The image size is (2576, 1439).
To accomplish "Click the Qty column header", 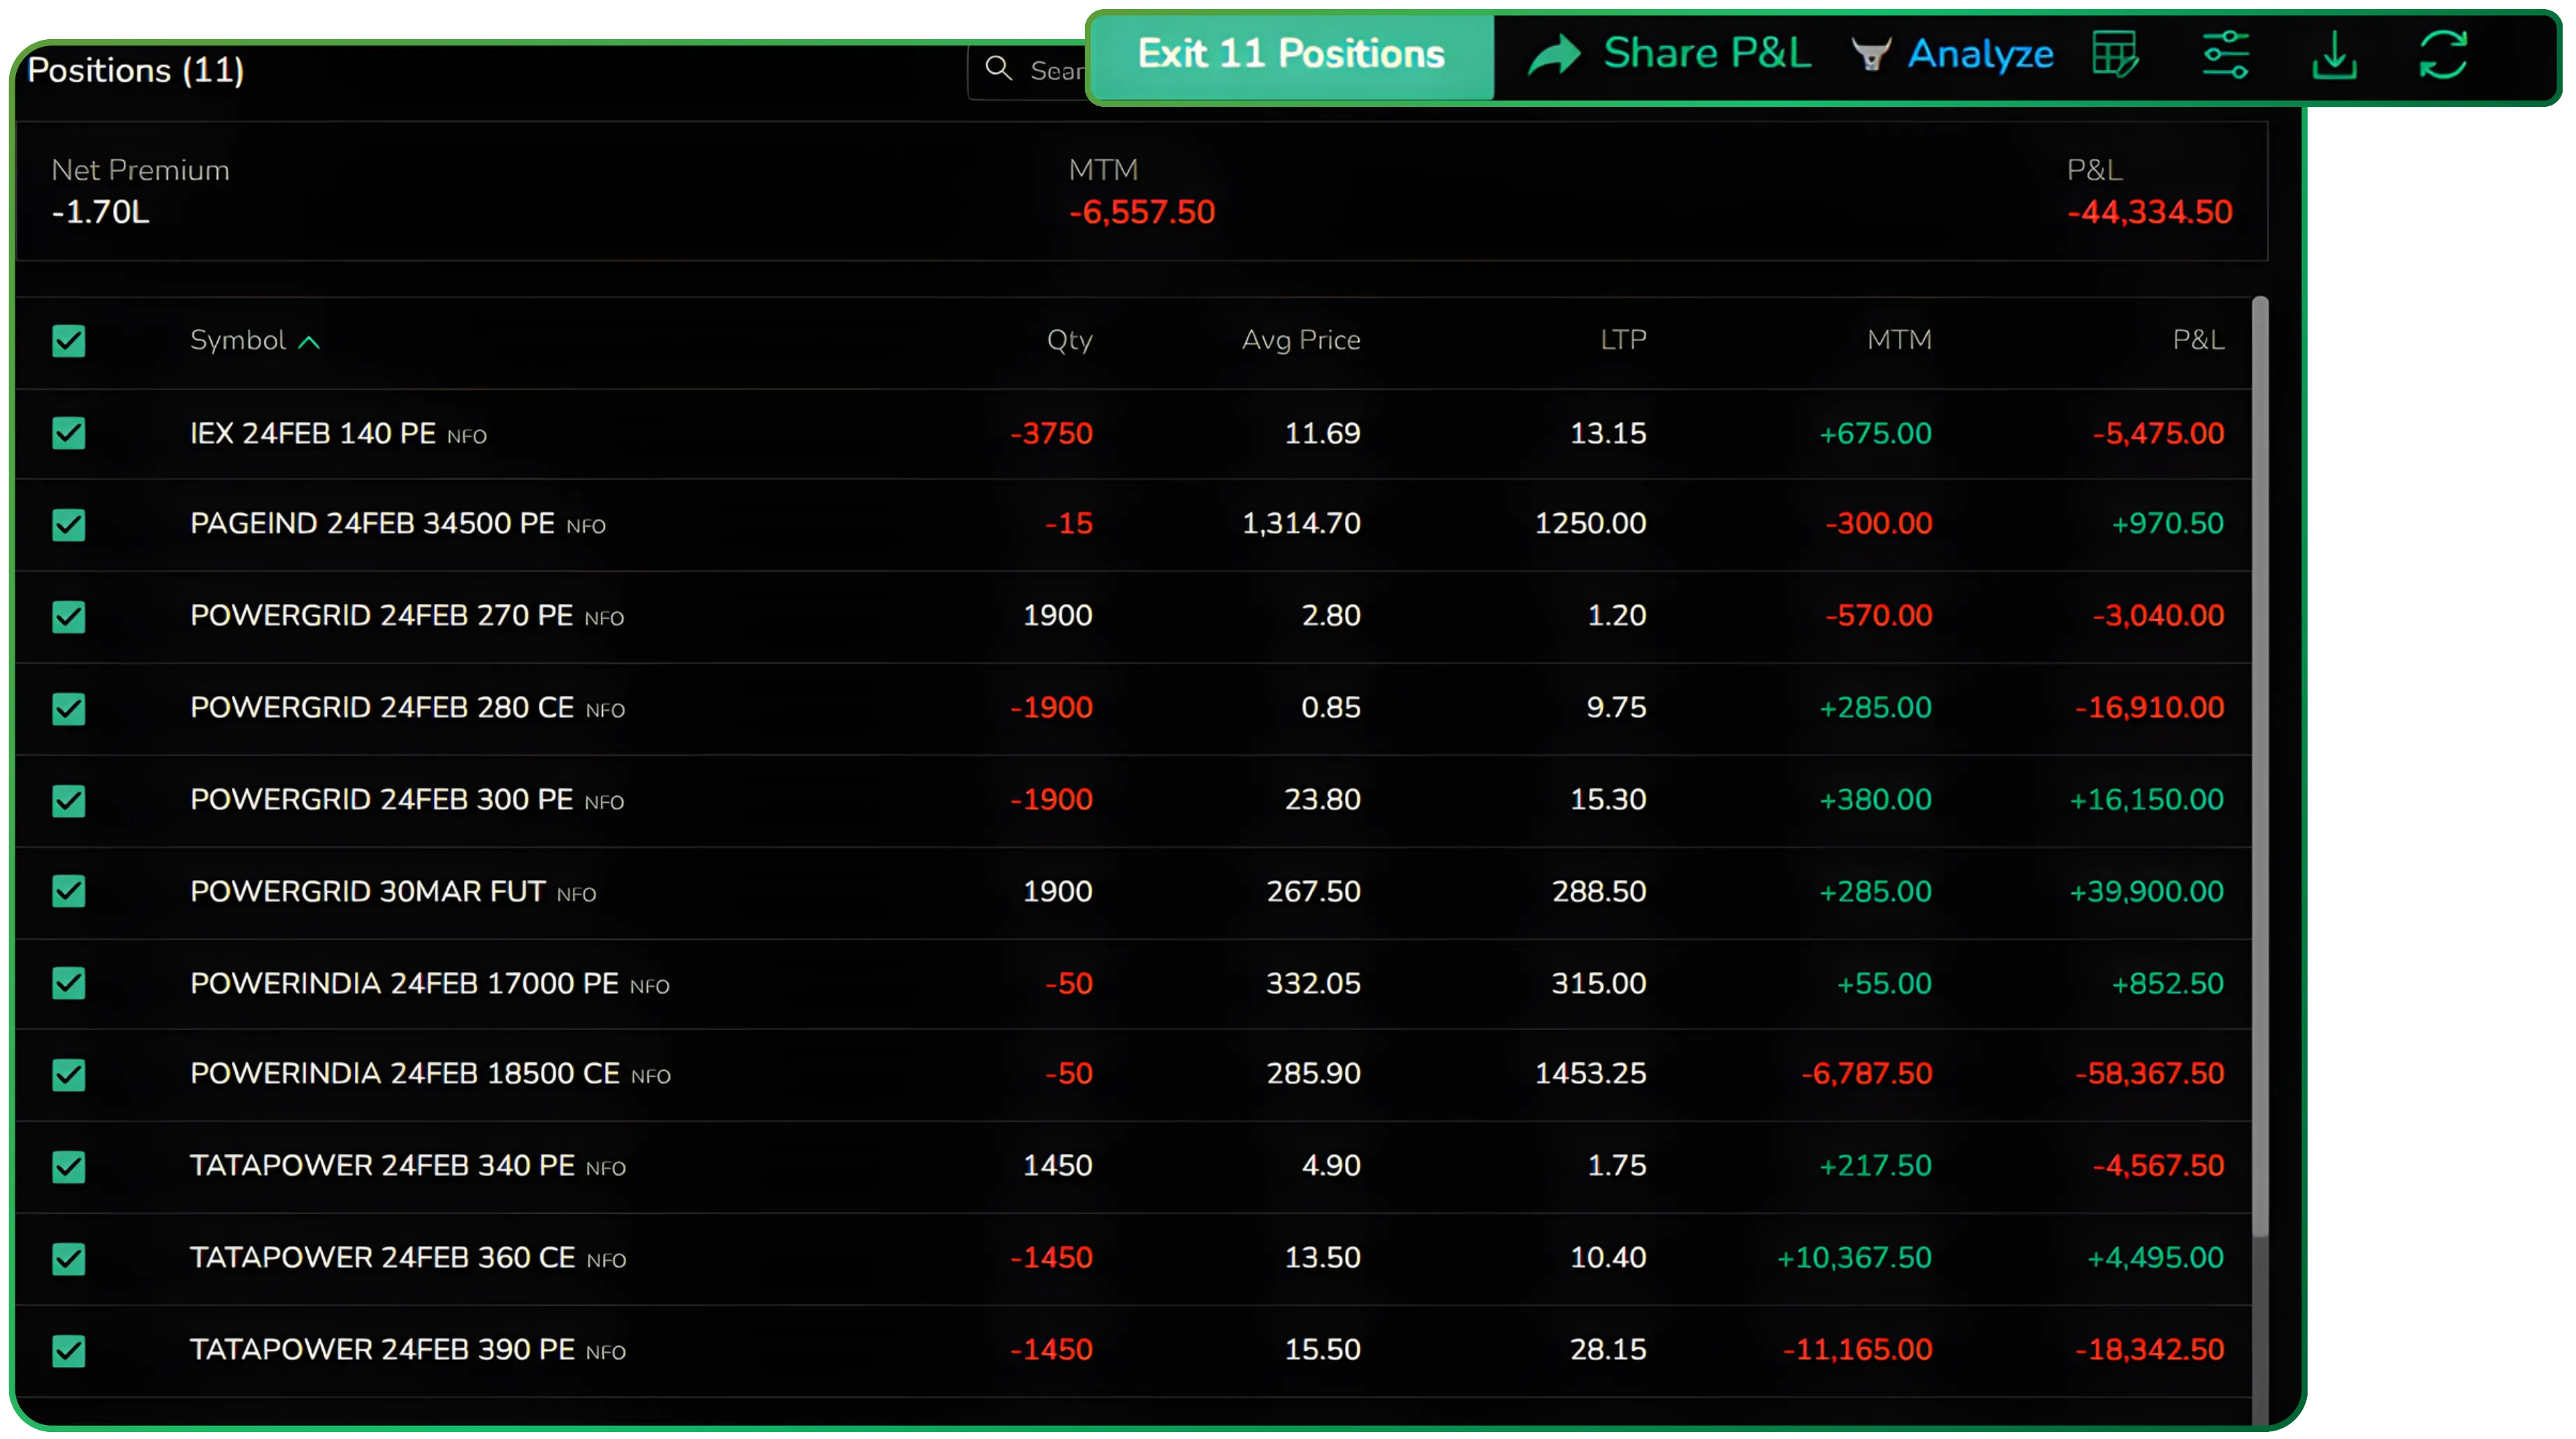I will (1067, 340).
